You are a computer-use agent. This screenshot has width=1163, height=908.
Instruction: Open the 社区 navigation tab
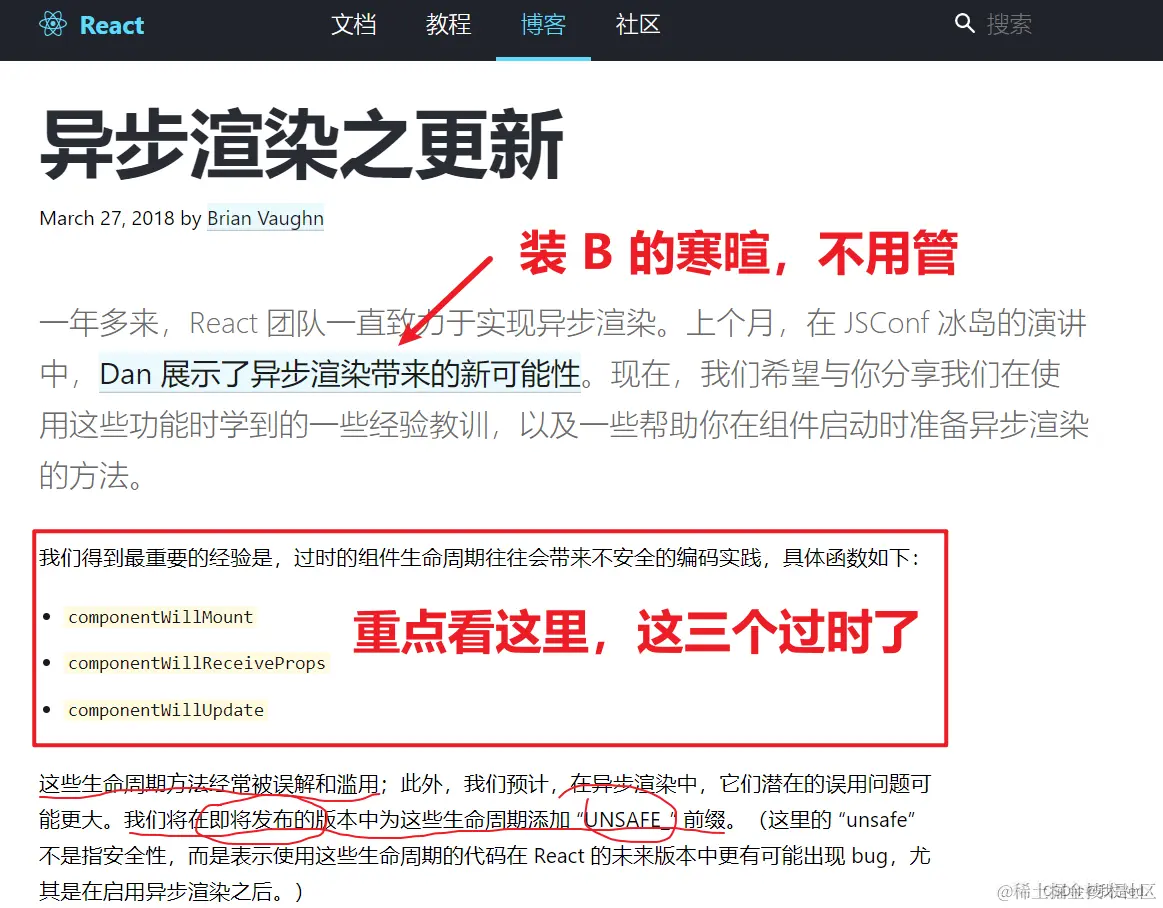[x=637, y=25]
